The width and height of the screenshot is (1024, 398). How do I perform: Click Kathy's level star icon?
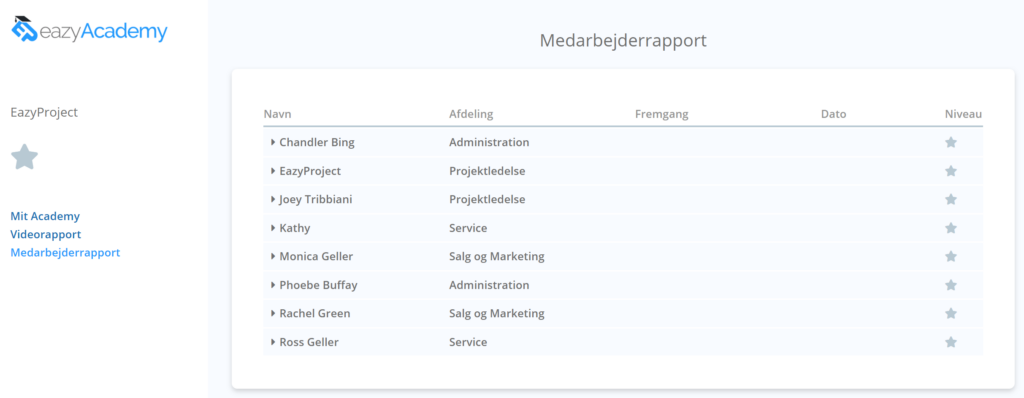pos(951,228)
